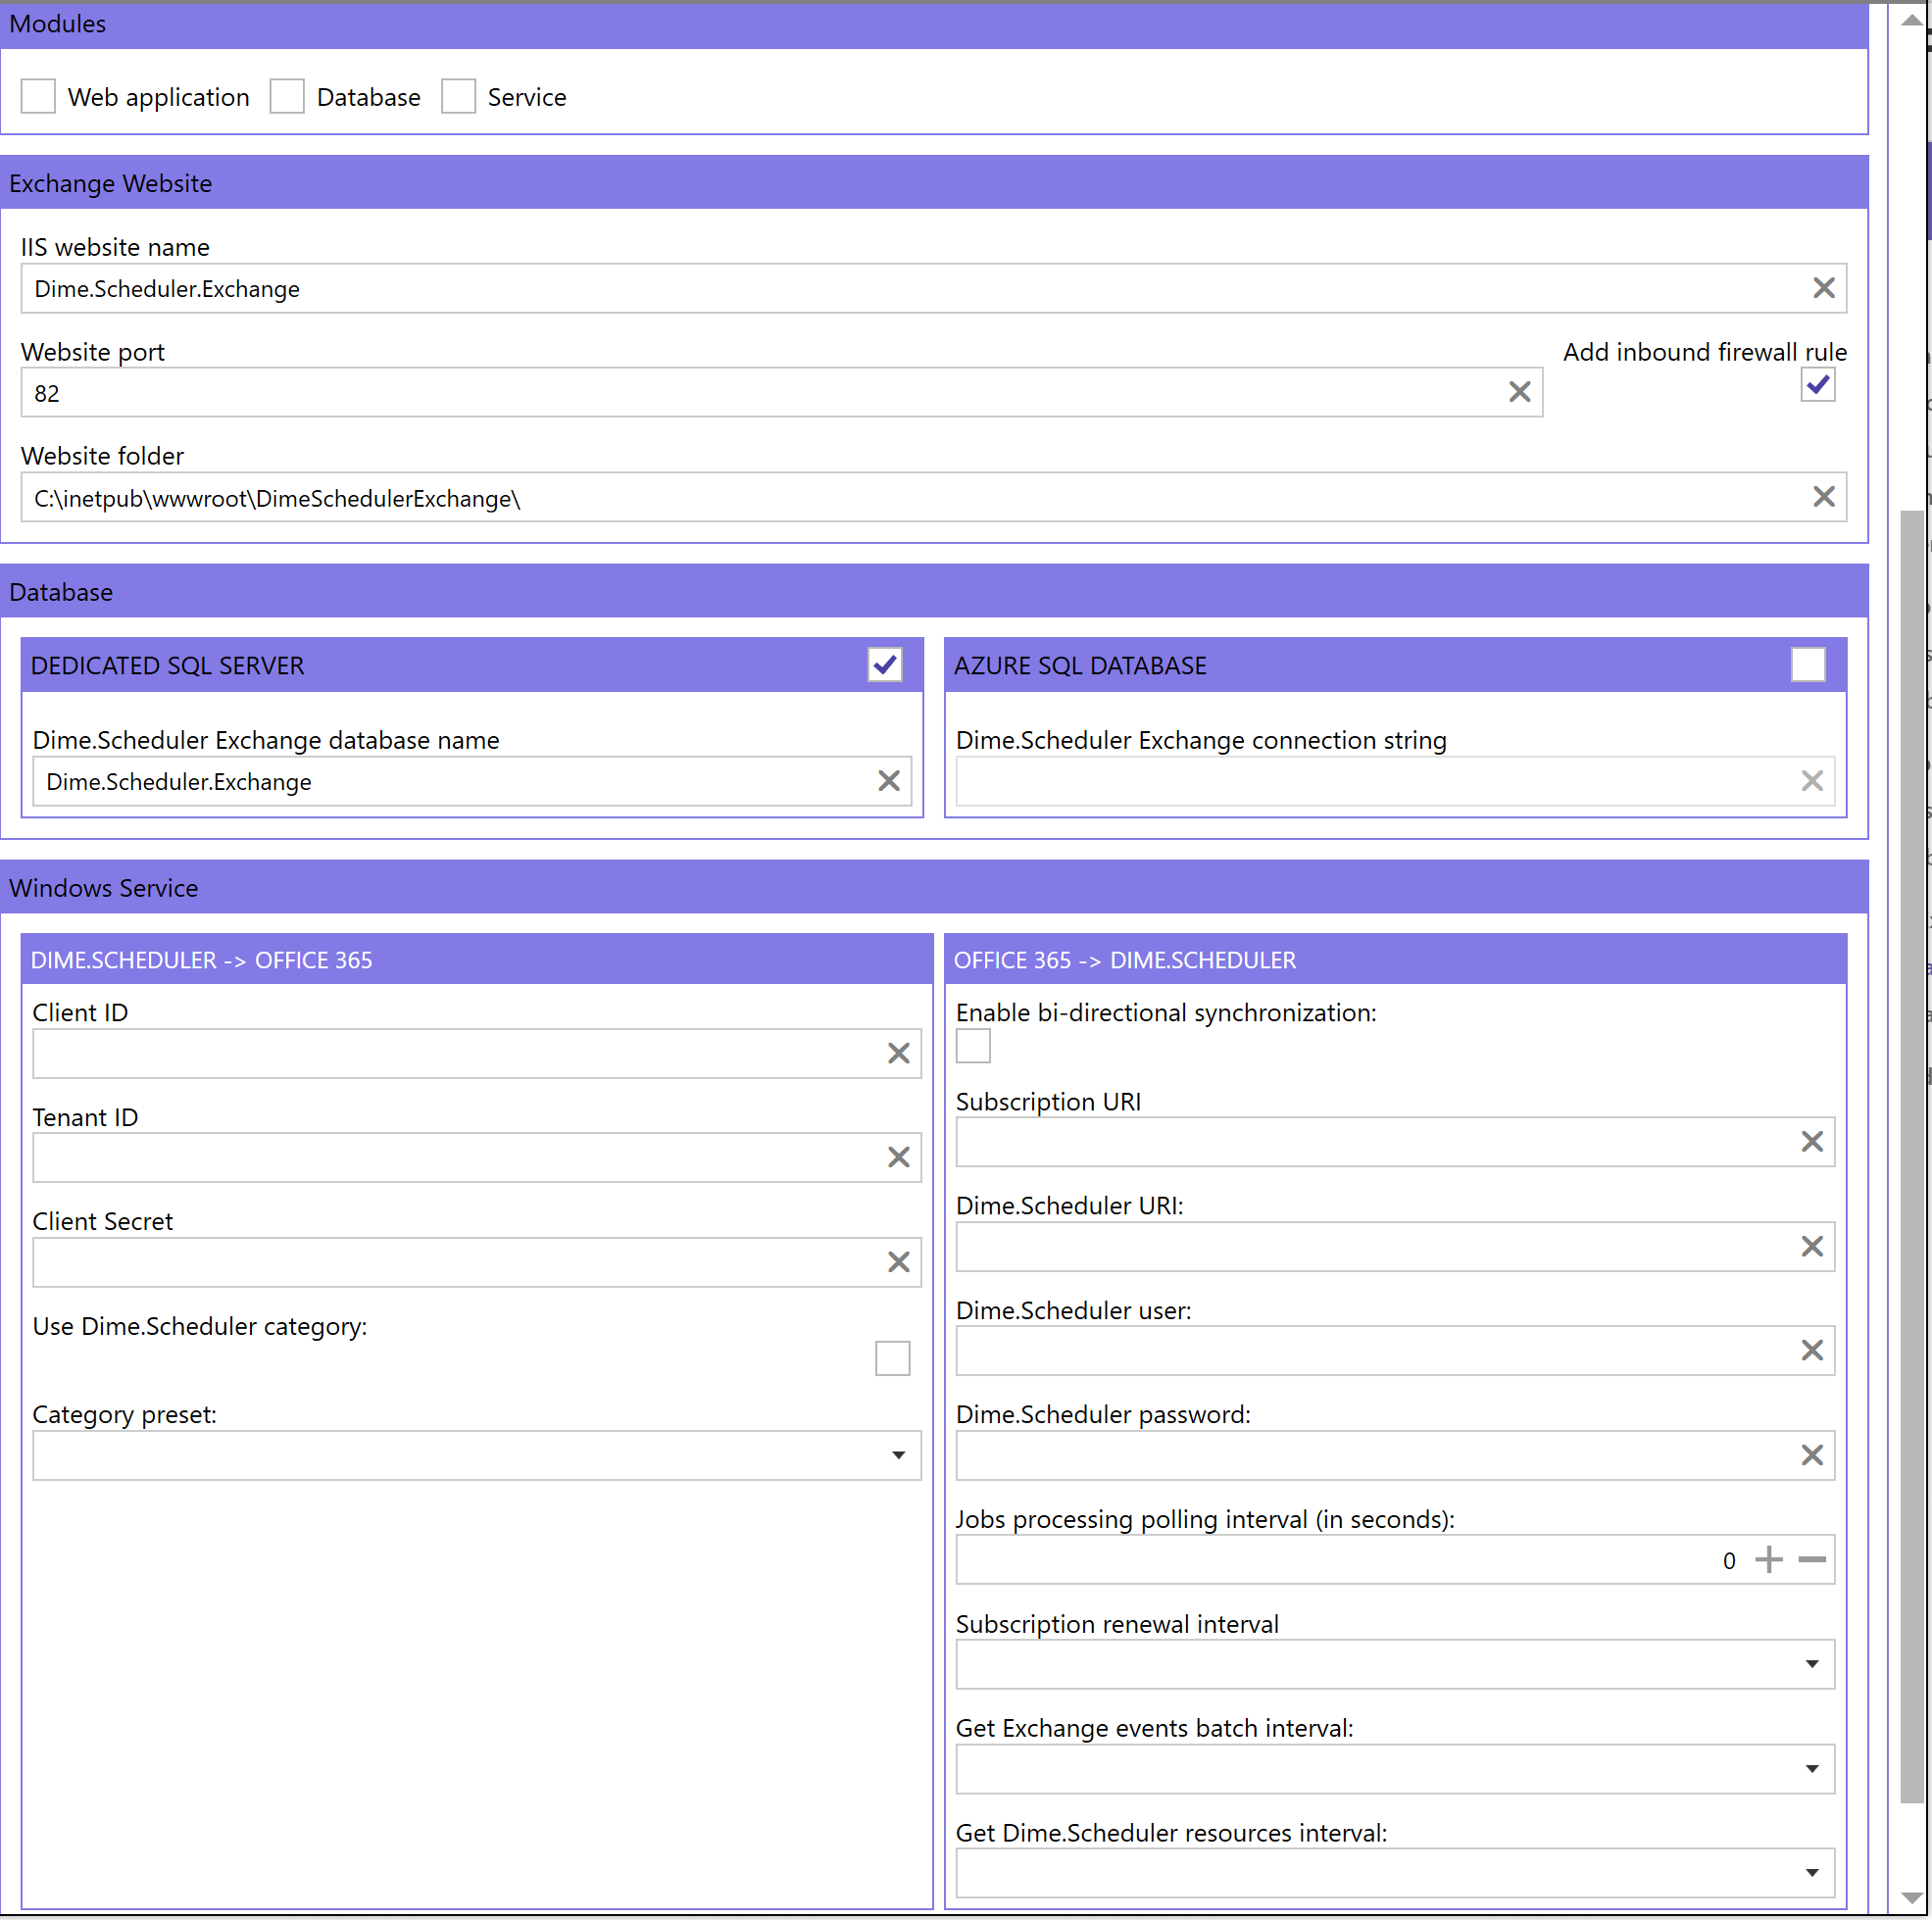
Task: Clear the Client Secret field
Action: coord(898,1262)
